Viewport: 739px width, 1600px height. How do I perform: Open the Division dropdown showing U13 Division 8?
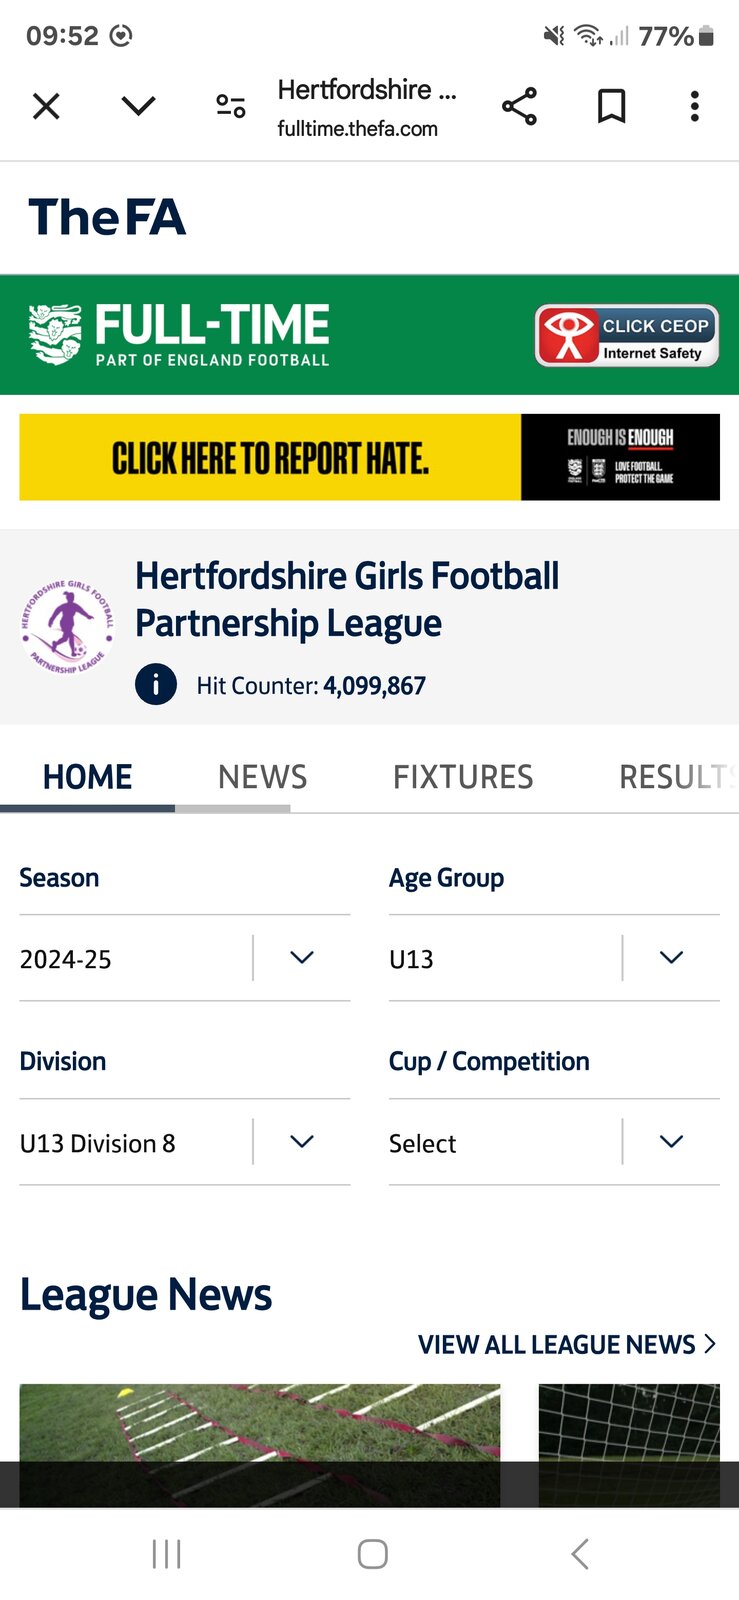pos(184,1142)
